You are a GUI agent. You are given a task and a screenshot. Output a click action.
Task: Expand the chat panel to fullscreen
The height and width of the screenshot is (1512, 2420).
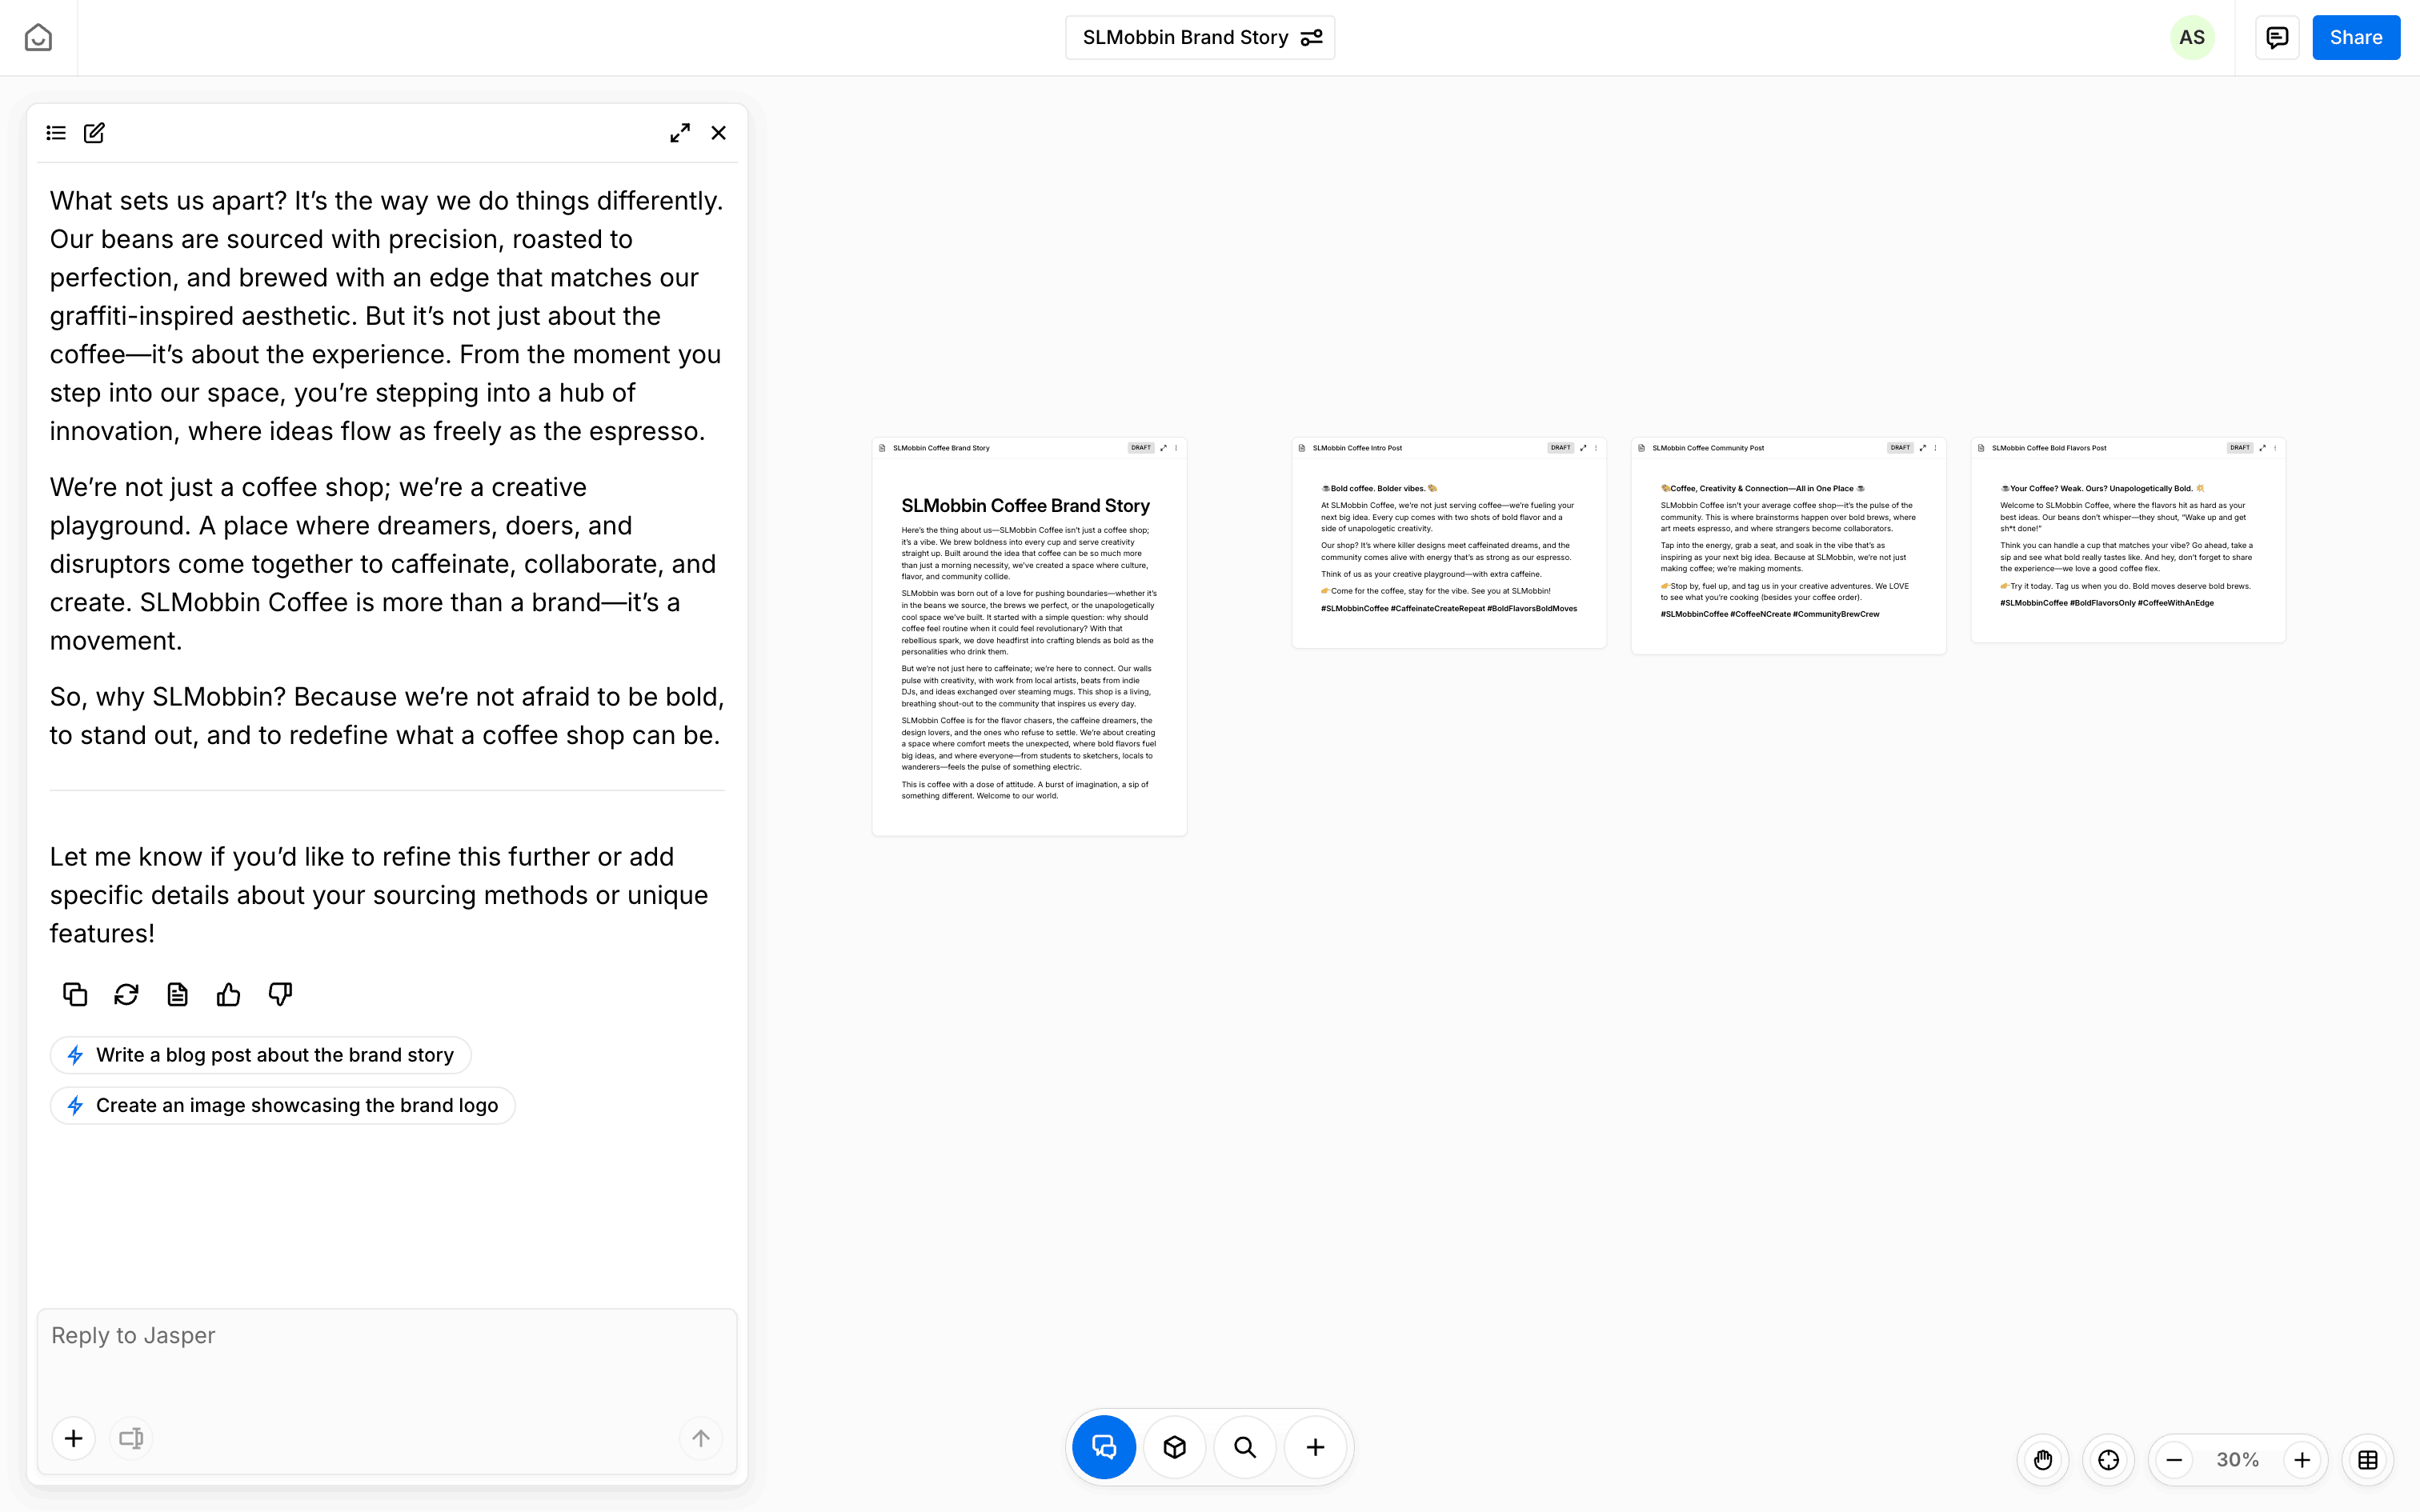click(x=680, y=133)
